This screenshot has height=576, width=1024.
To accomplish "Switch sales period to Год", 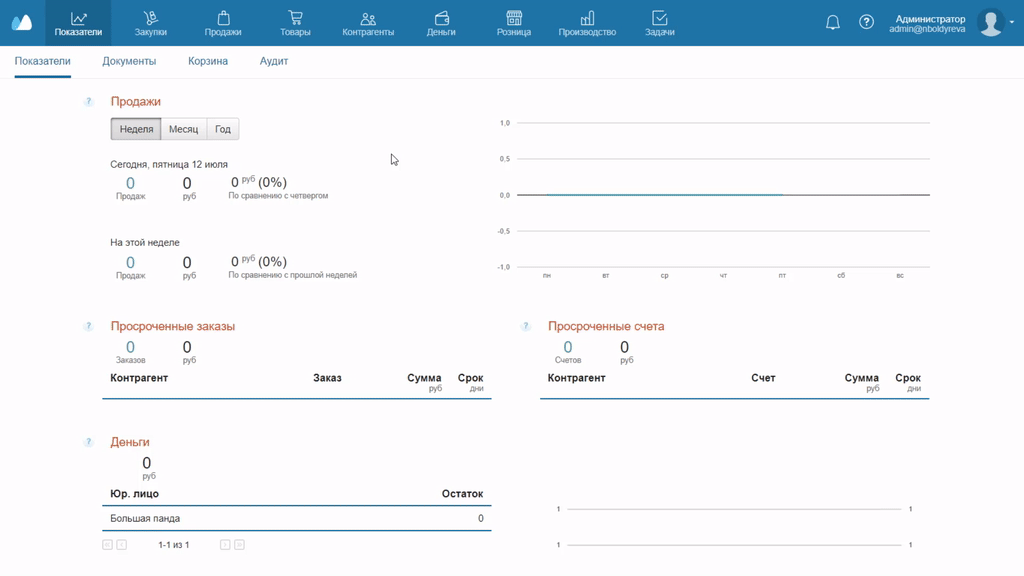I will coord(223,129).
